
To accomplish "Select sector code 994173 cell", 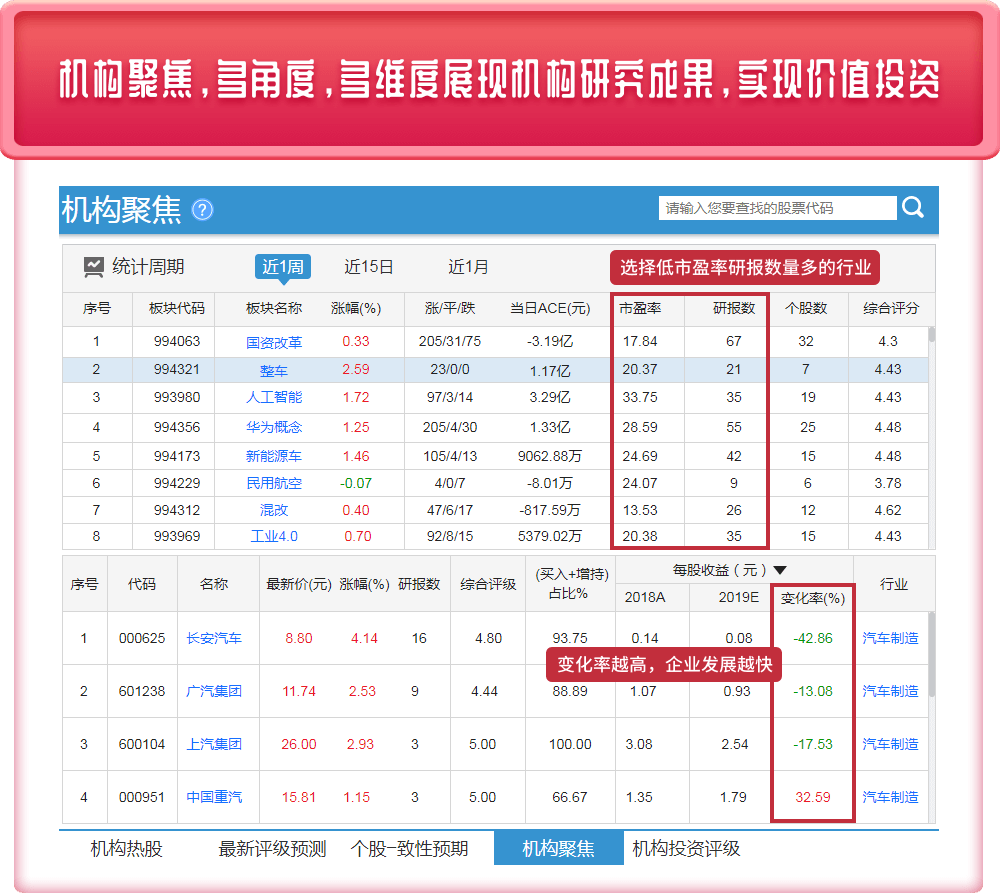I will coord(177,456).
